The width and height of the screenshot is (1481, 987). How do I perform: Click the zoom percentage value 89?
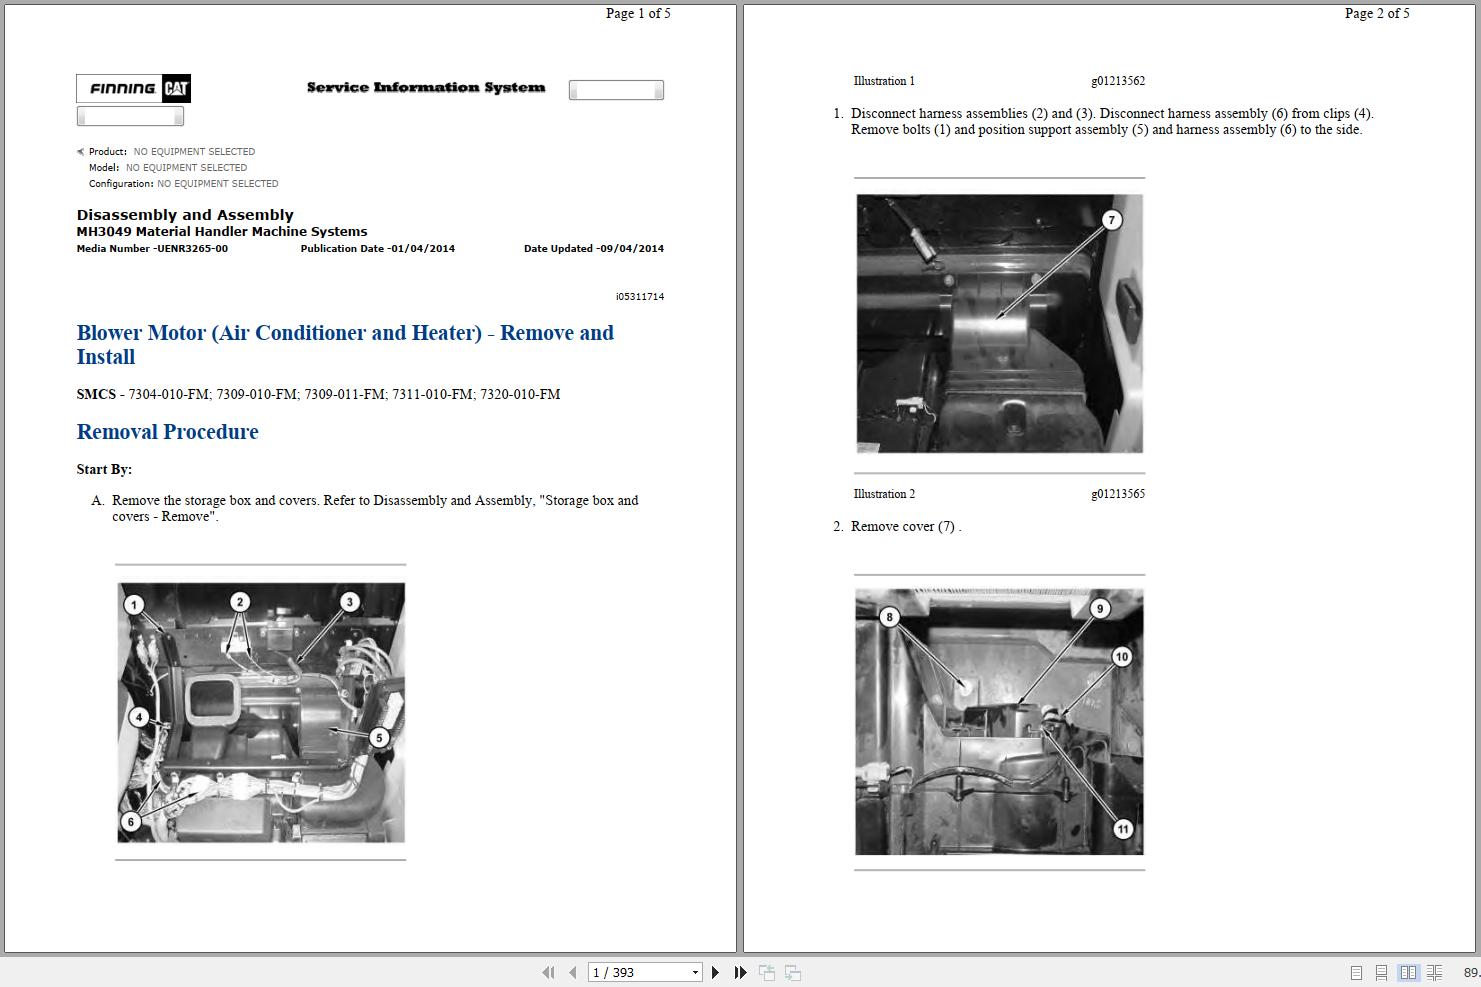(1471, 972)
